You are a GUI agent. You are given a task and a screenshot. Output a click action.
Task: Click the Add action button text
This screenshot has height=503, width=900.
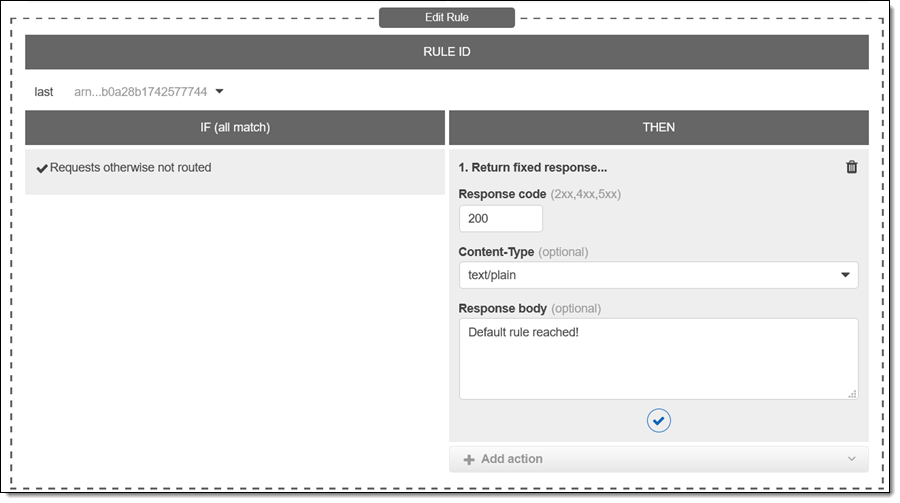tap(512, 459)
